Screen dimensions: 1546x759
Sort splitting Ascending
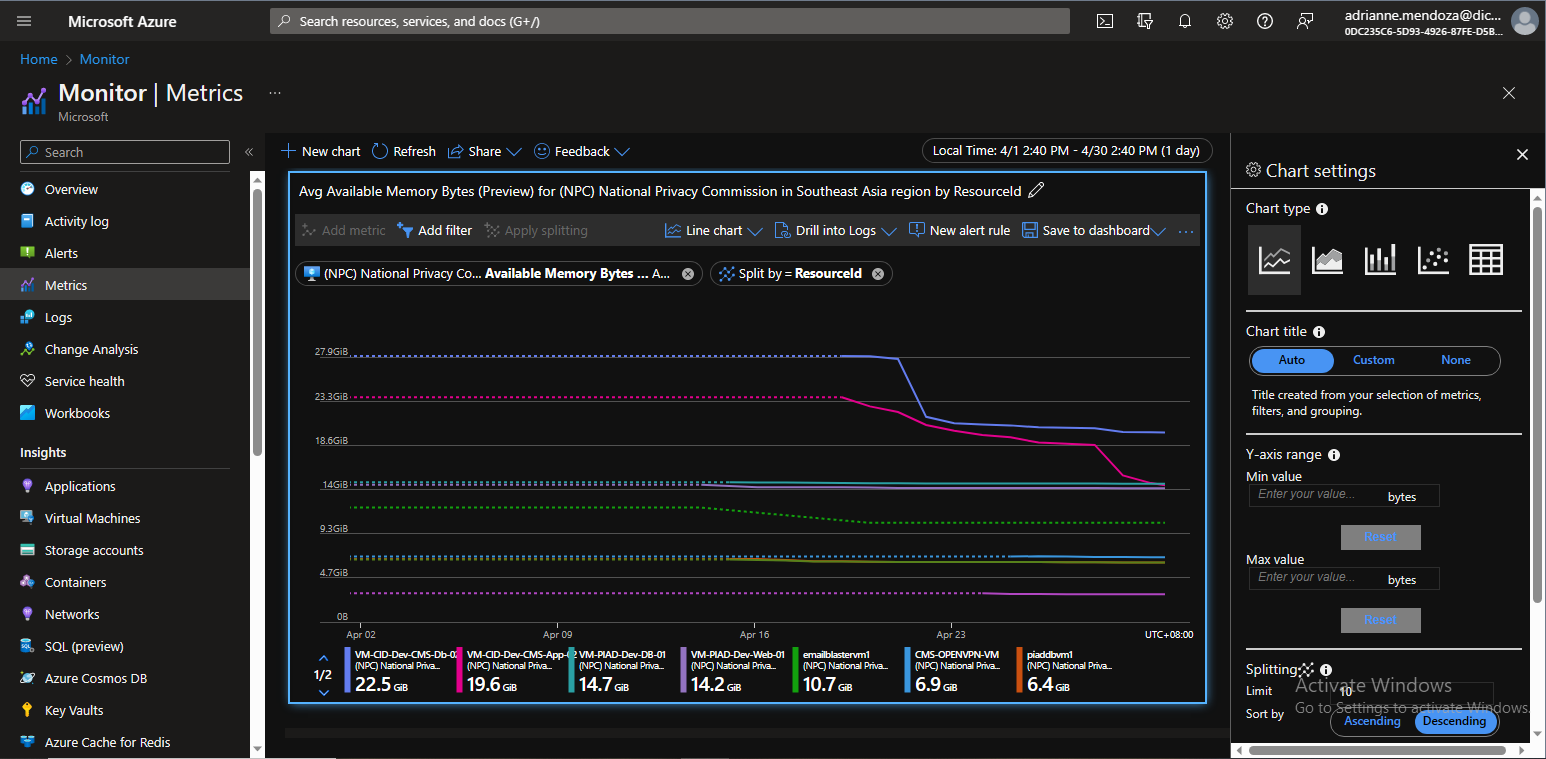[1372, 721]
